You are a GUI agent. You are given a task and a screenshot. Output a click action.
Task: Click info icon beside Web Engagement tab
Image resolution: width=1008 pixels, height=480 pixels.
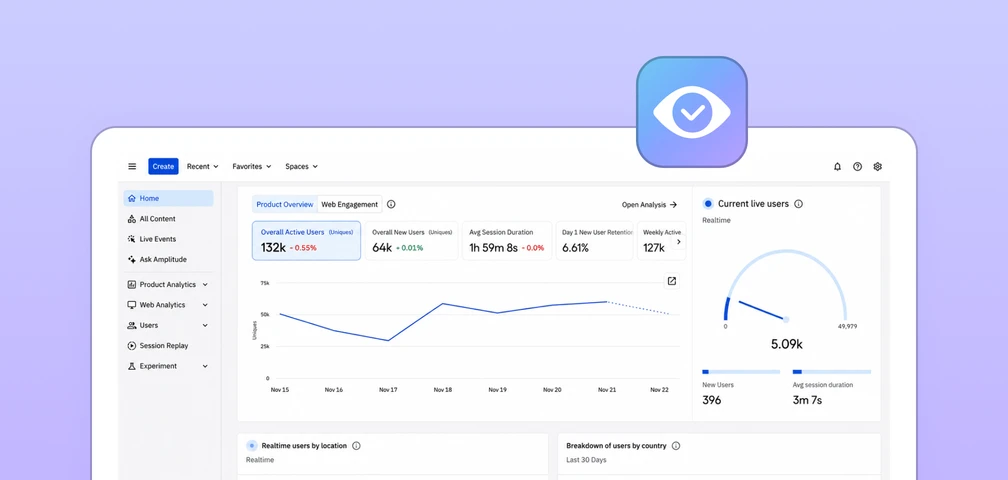pos(391,204)
